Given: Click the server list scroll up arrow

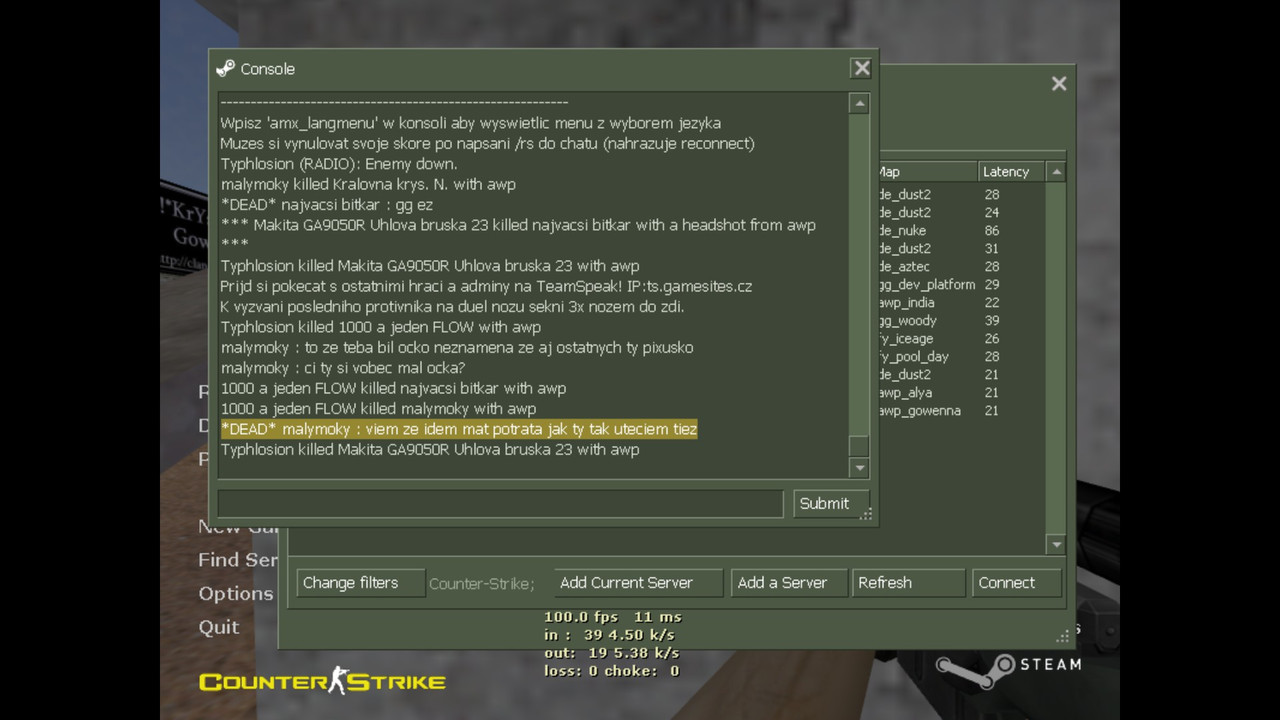Looking at the screenshot, I should point(1056,172).
